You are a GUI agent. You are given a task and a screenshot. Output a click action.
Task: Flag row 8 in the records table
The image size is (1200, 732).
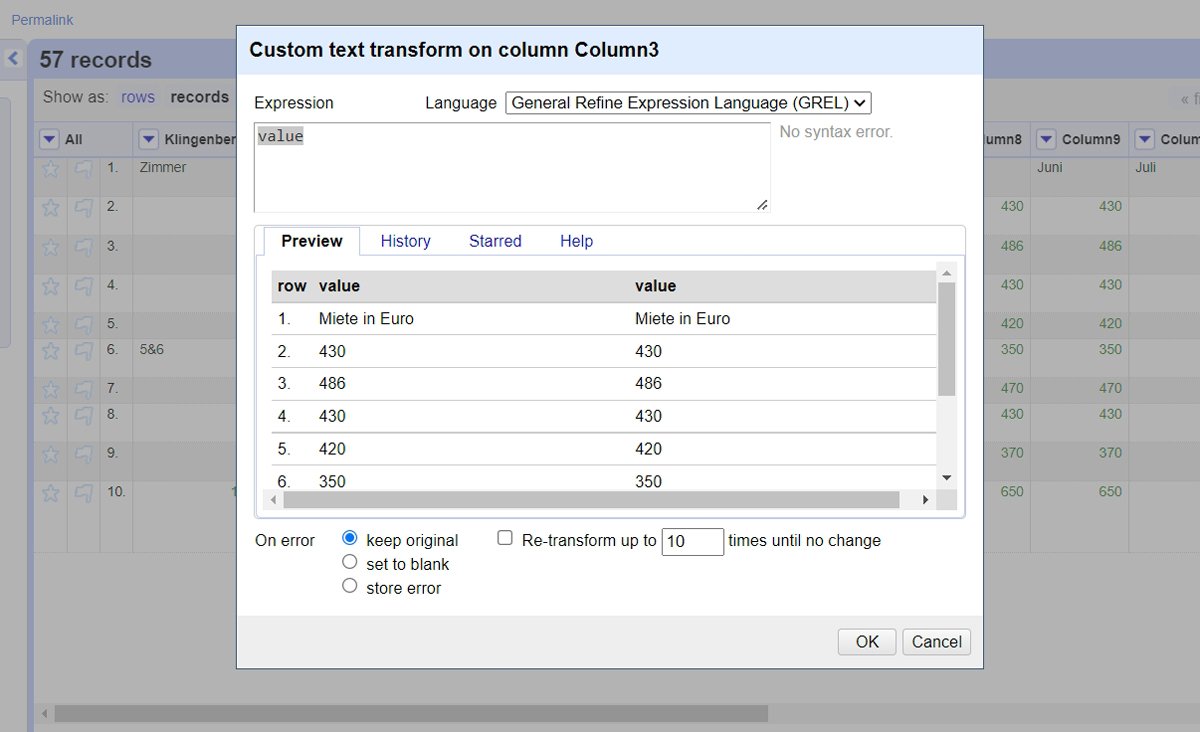point(84,415)
